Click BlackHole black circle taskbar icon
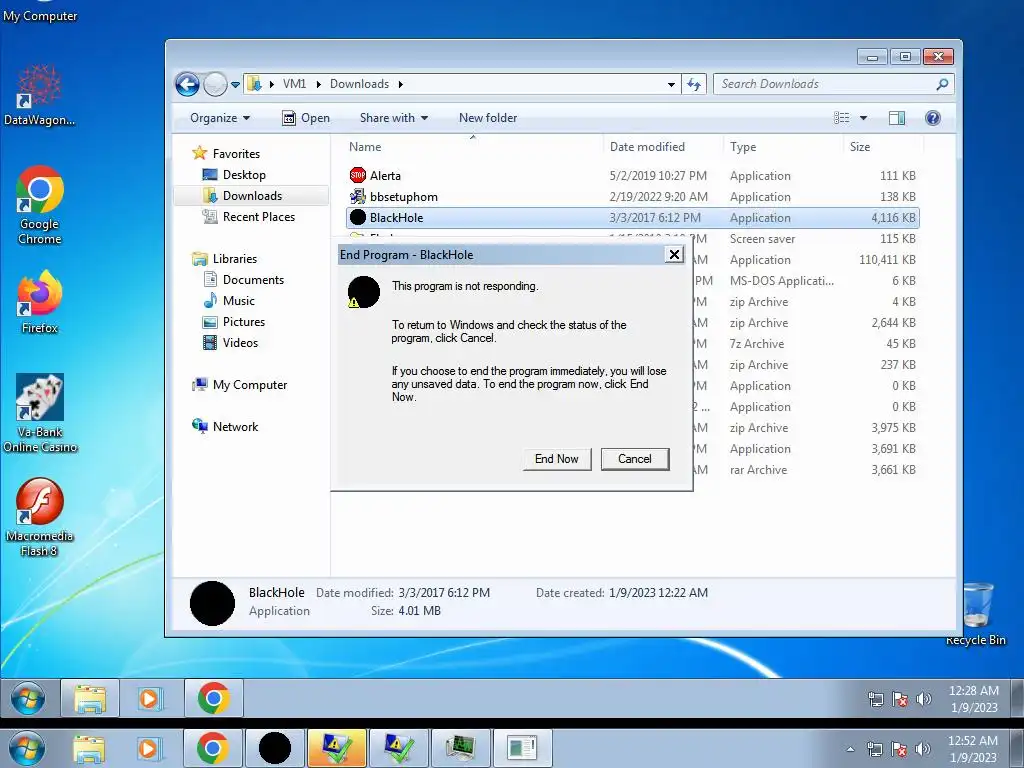 [x=275, y=748]
